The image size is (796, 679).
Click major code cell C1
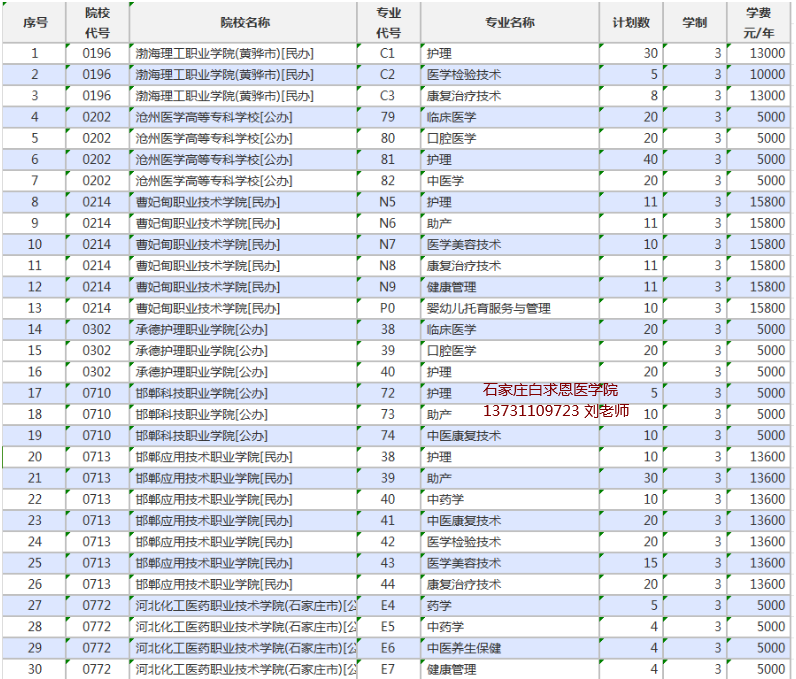(389, 53)
